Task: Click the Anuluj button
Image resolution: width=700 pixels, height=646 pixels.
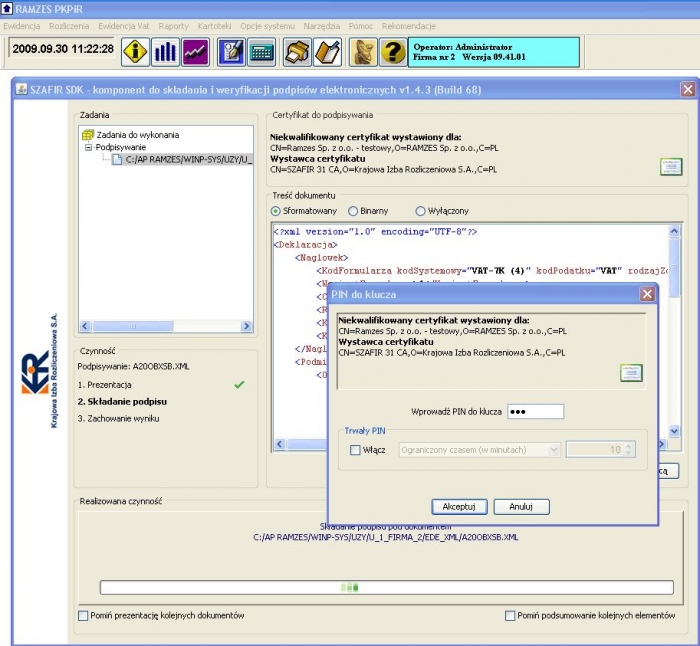Action: click(521, 507)
